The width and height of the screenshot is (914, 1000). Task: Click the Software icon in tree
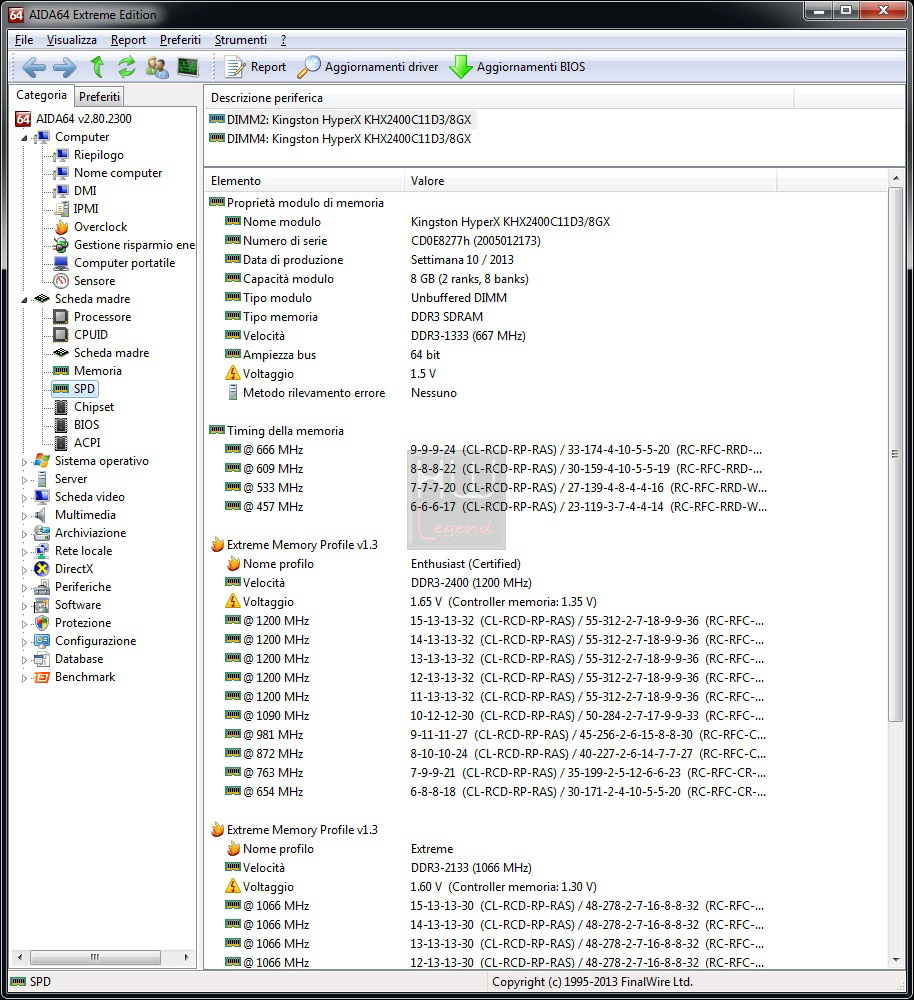(42, 605)
